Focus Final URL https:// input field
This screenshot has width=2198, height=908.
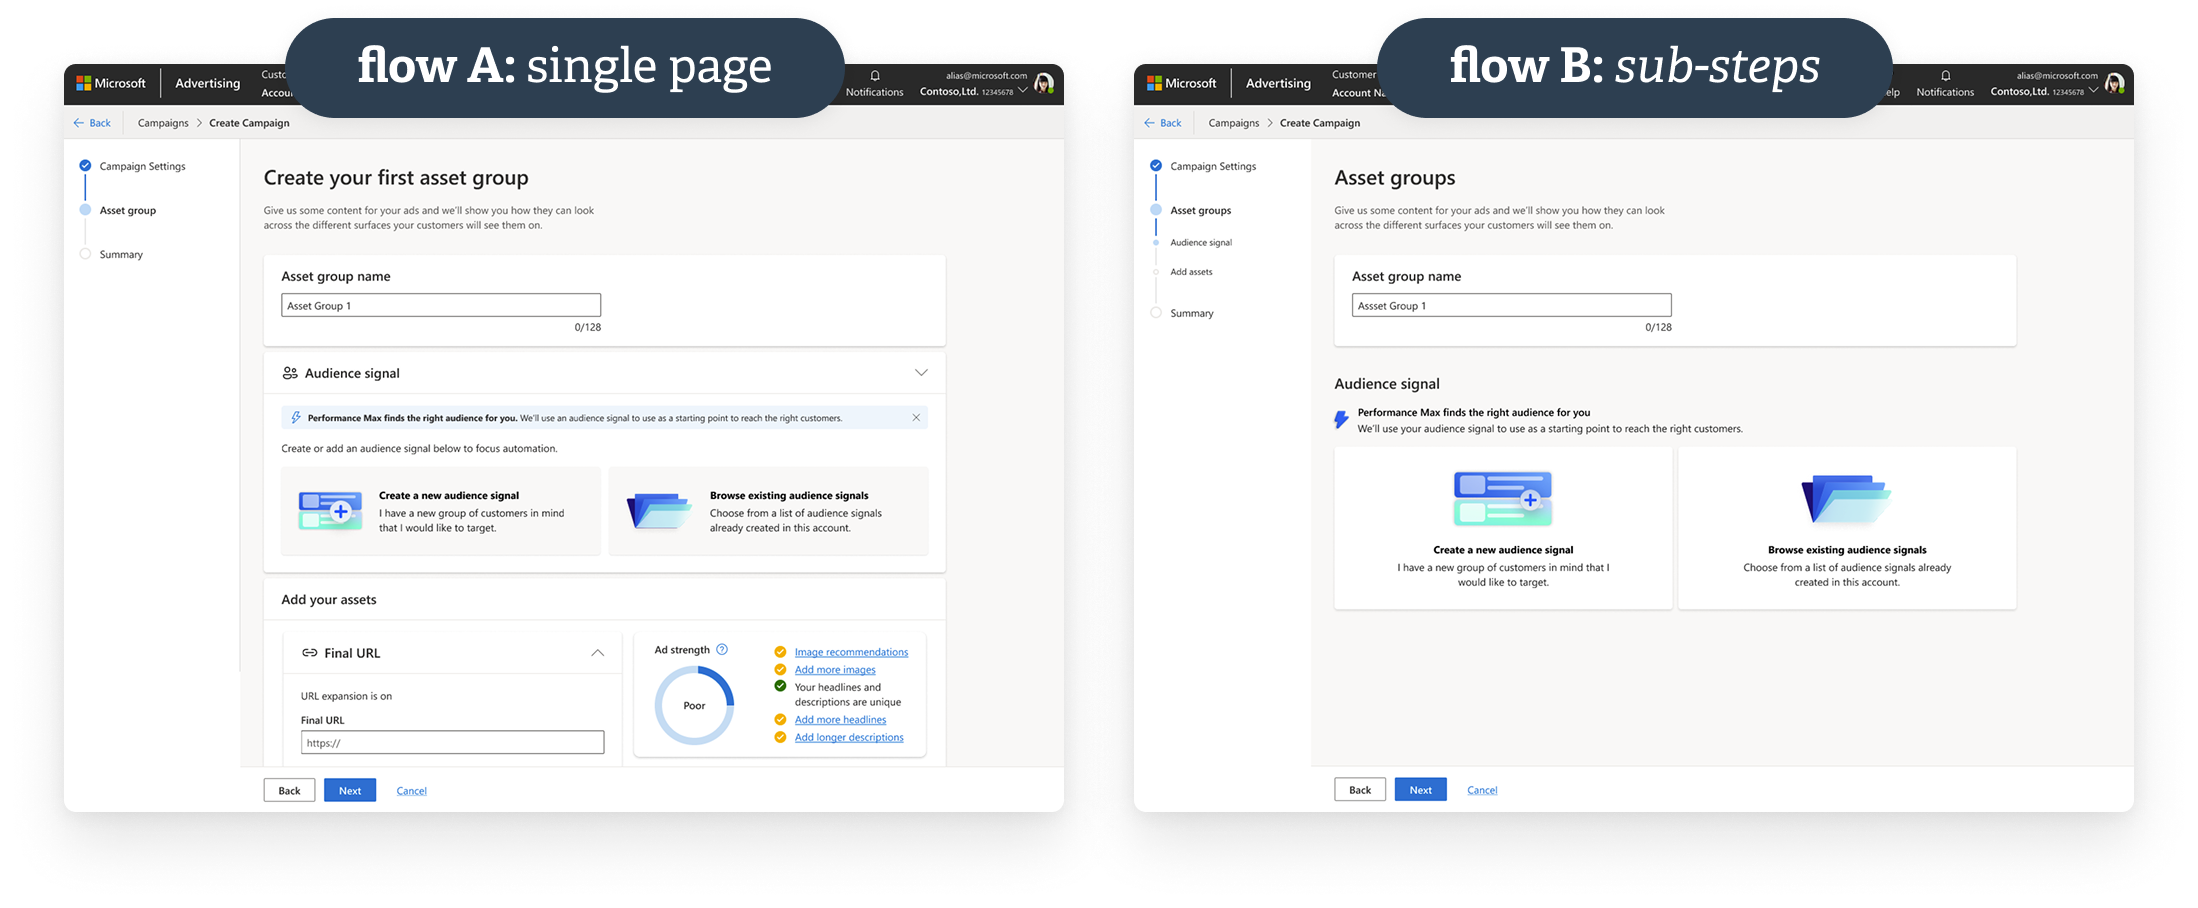tap(452, 742)
